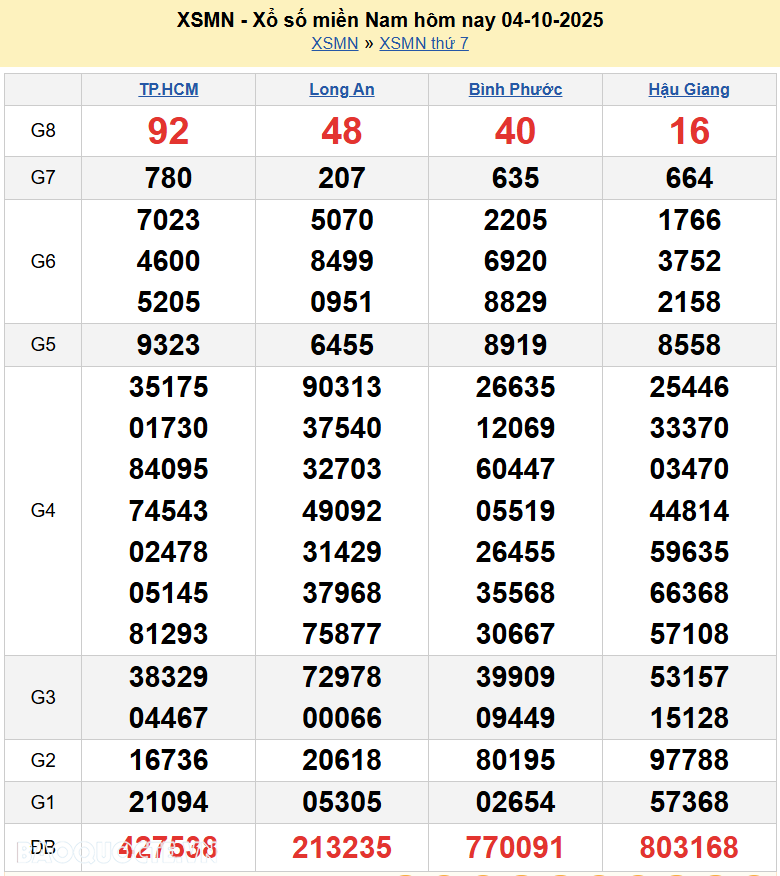Image resolution: width=780 pixels, height=876 pixels.
Task: Select Long An special prize 213235
Action: (x=342, y=848)
